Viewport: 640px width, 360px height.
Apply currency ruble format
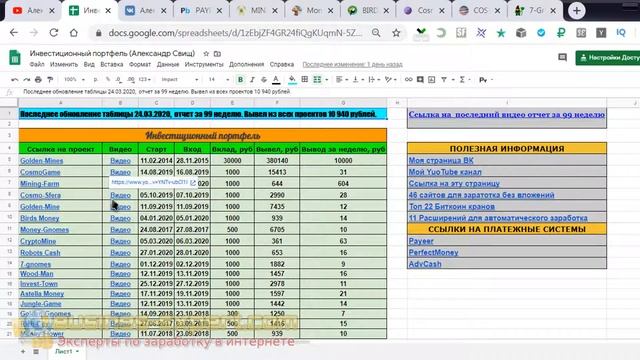click(96, 80)
